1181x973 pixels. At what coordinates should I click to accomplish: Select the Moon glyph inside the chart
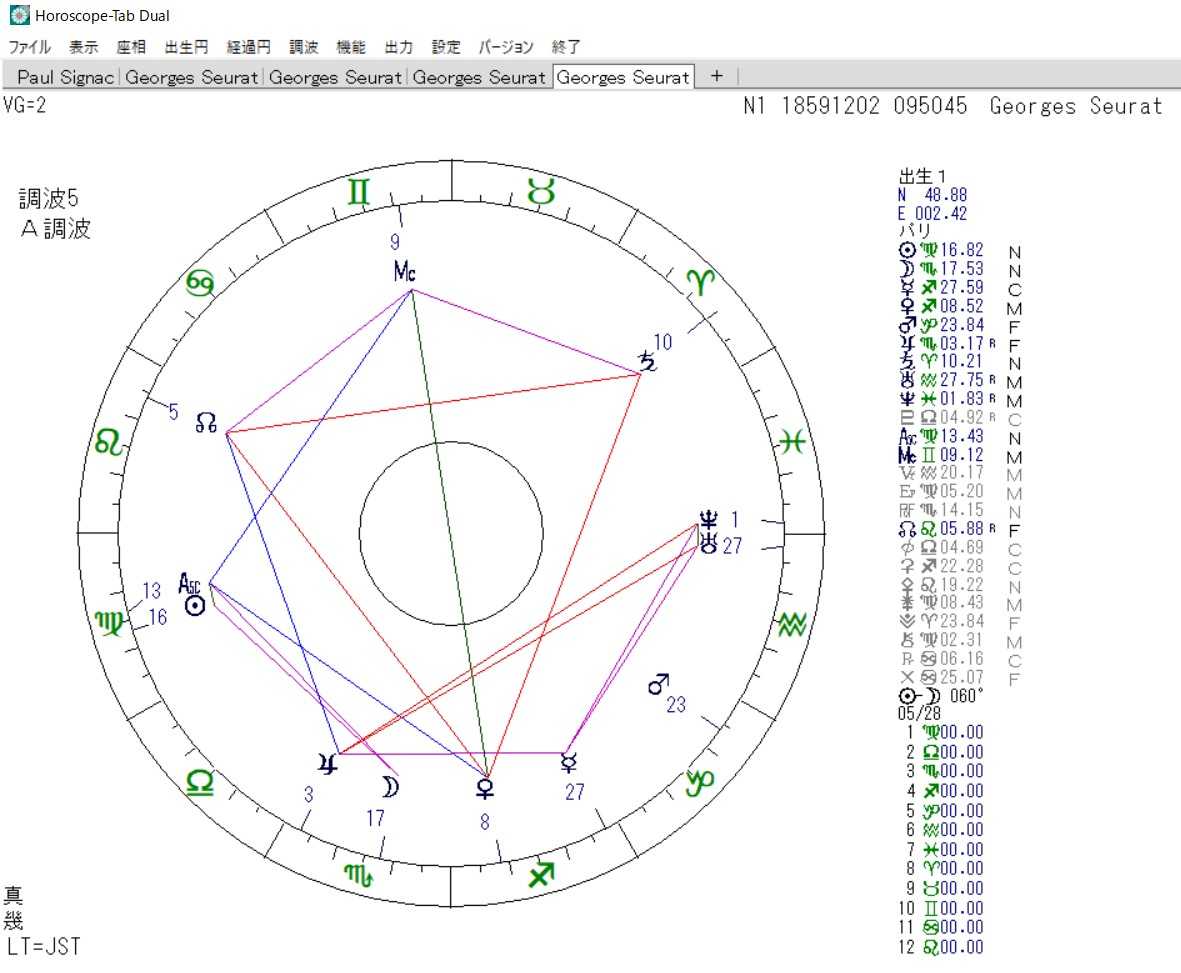(390, 787)
